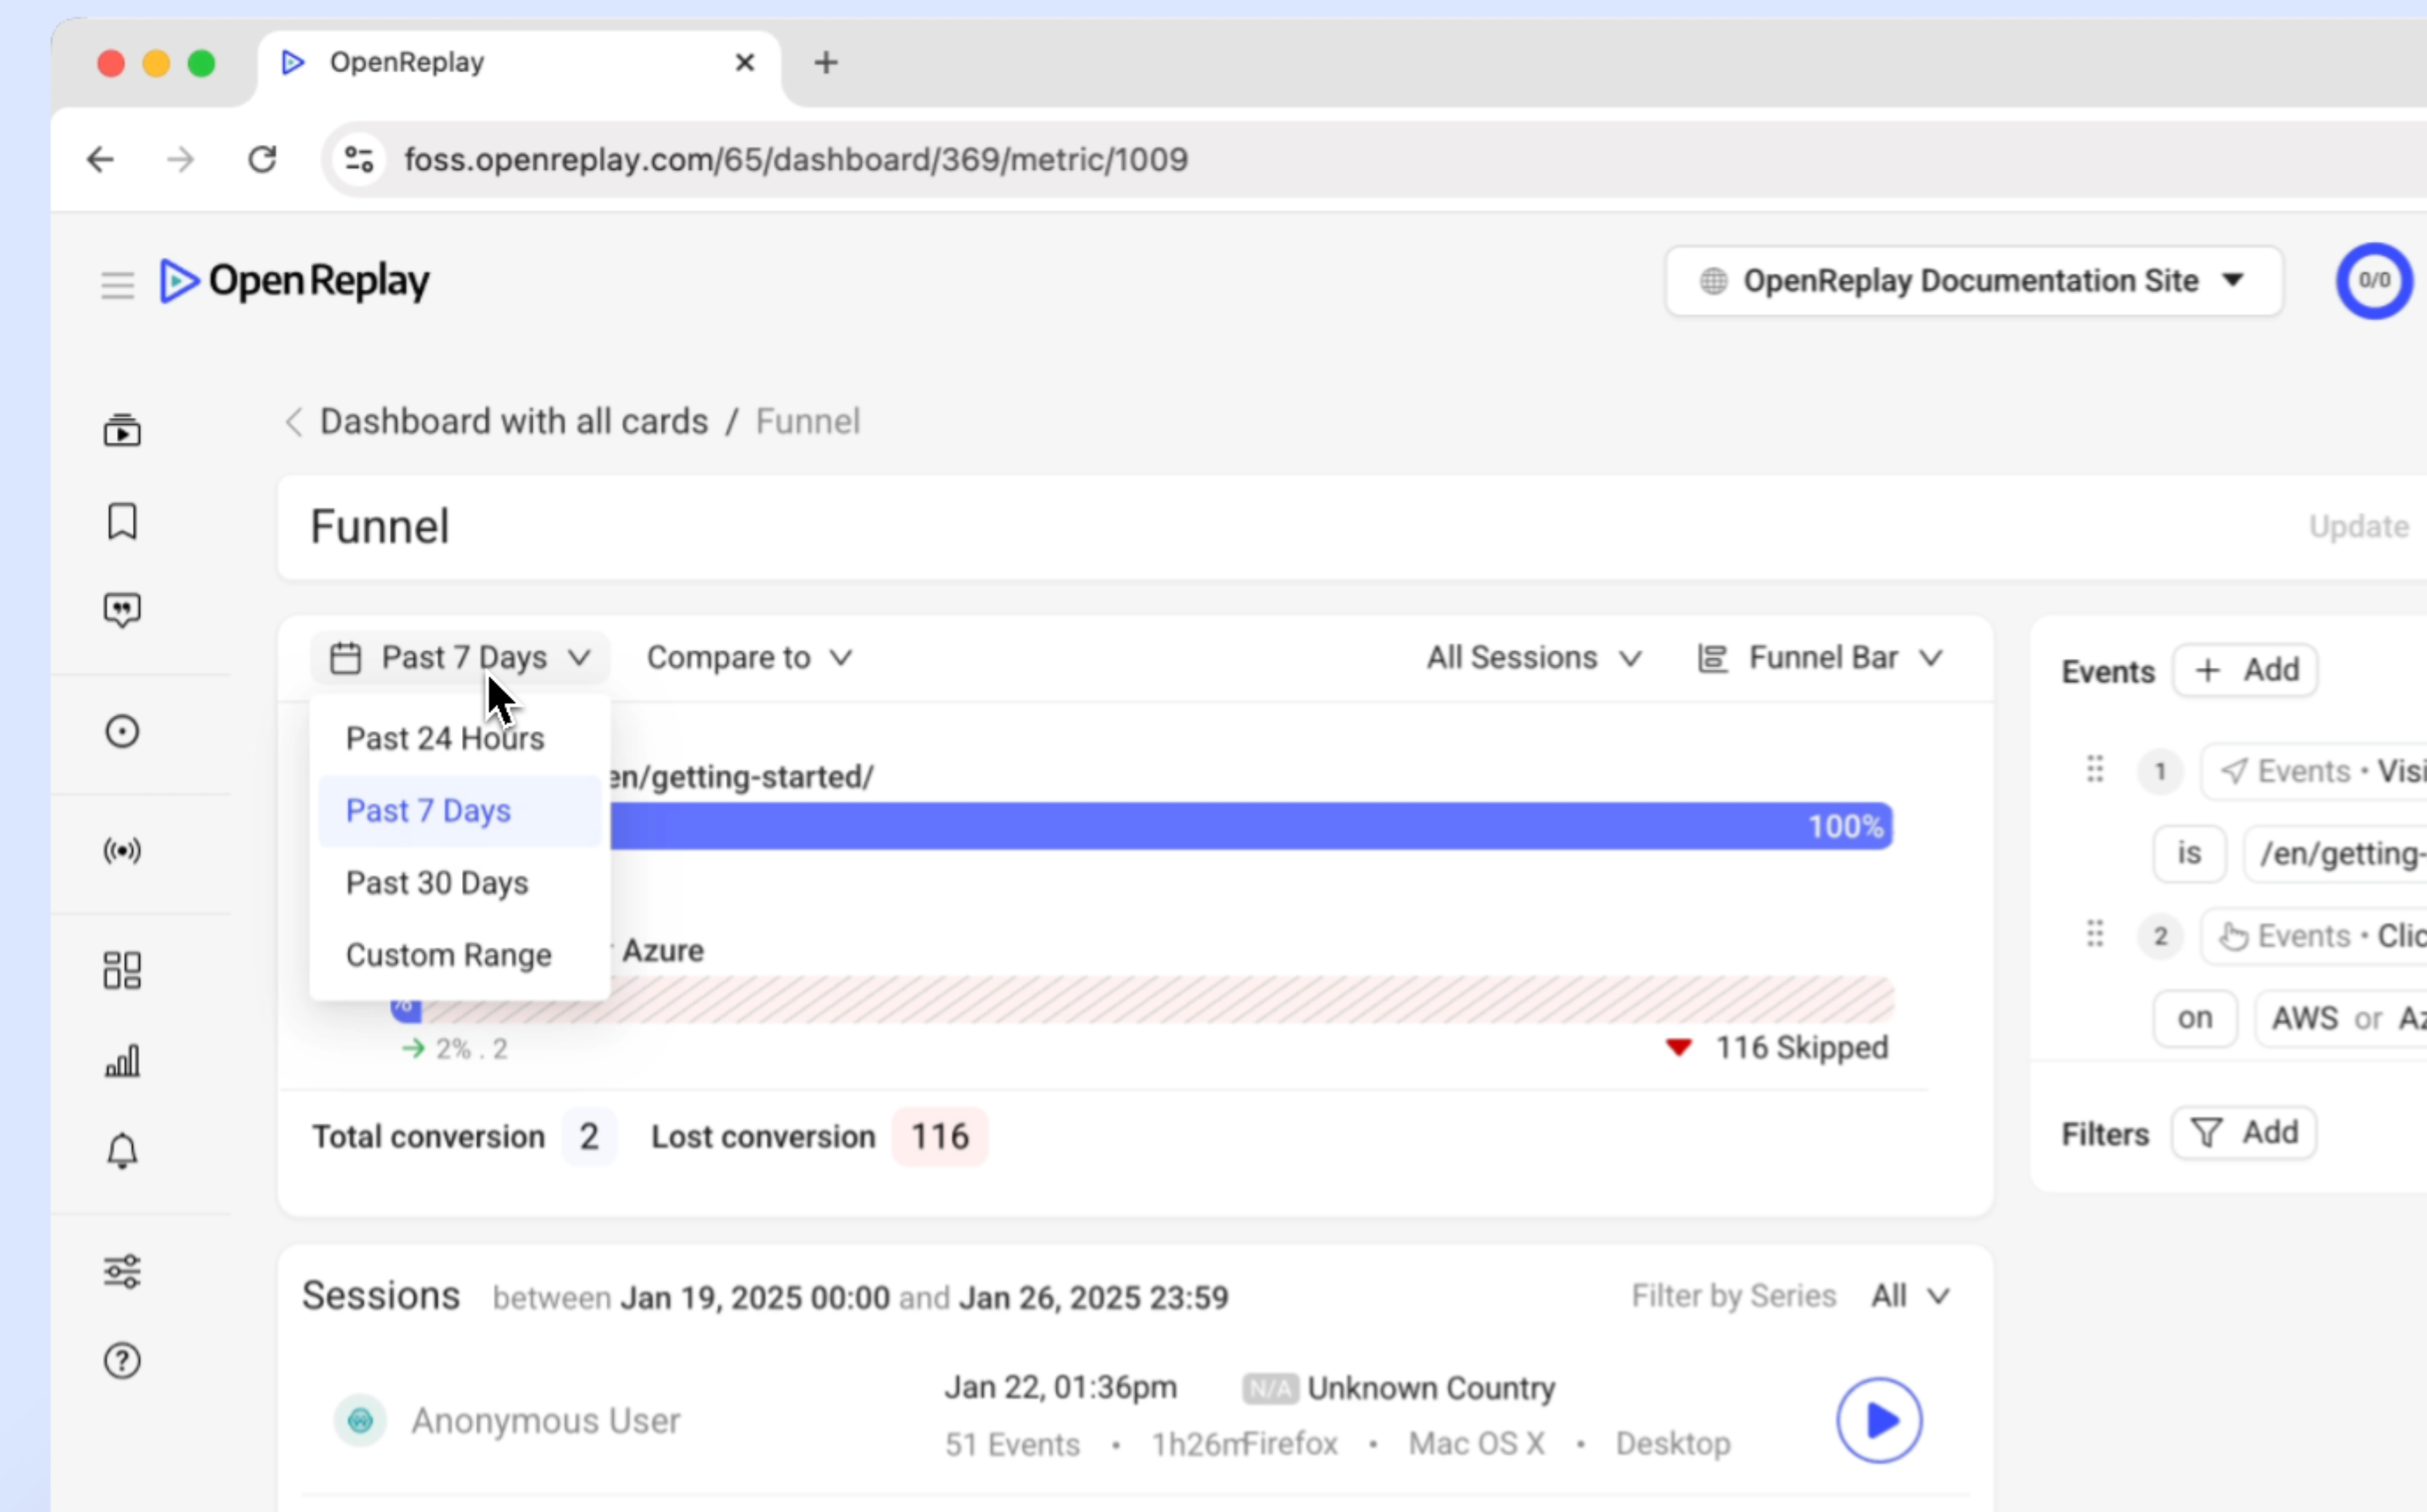Click the Add events button
This screenshot has width=2427, height=1512.
pyautogui.click(x=2245, y=670)
